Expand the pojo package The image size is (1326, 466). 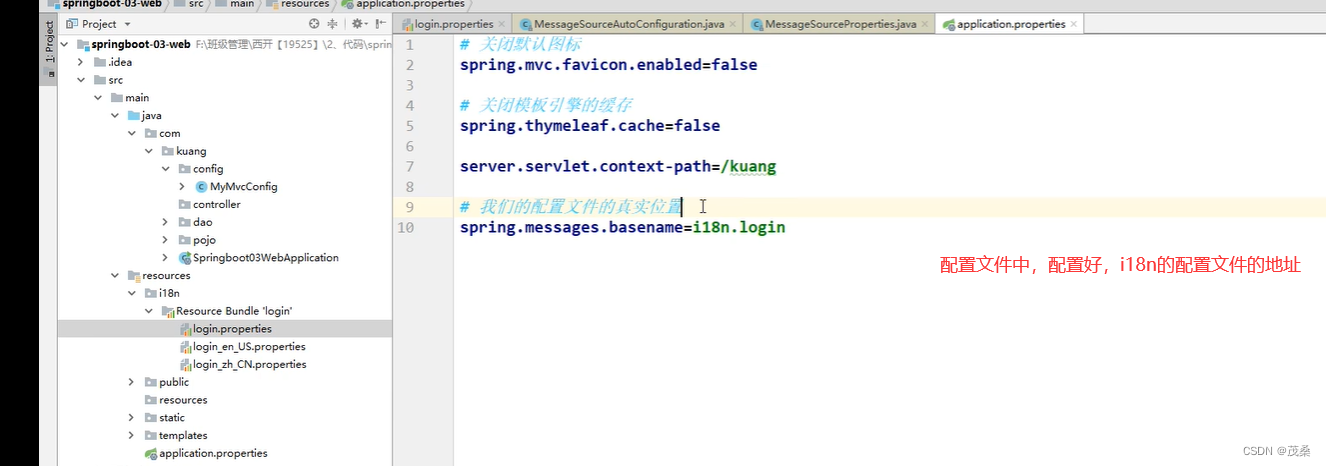tap(166, 240)
